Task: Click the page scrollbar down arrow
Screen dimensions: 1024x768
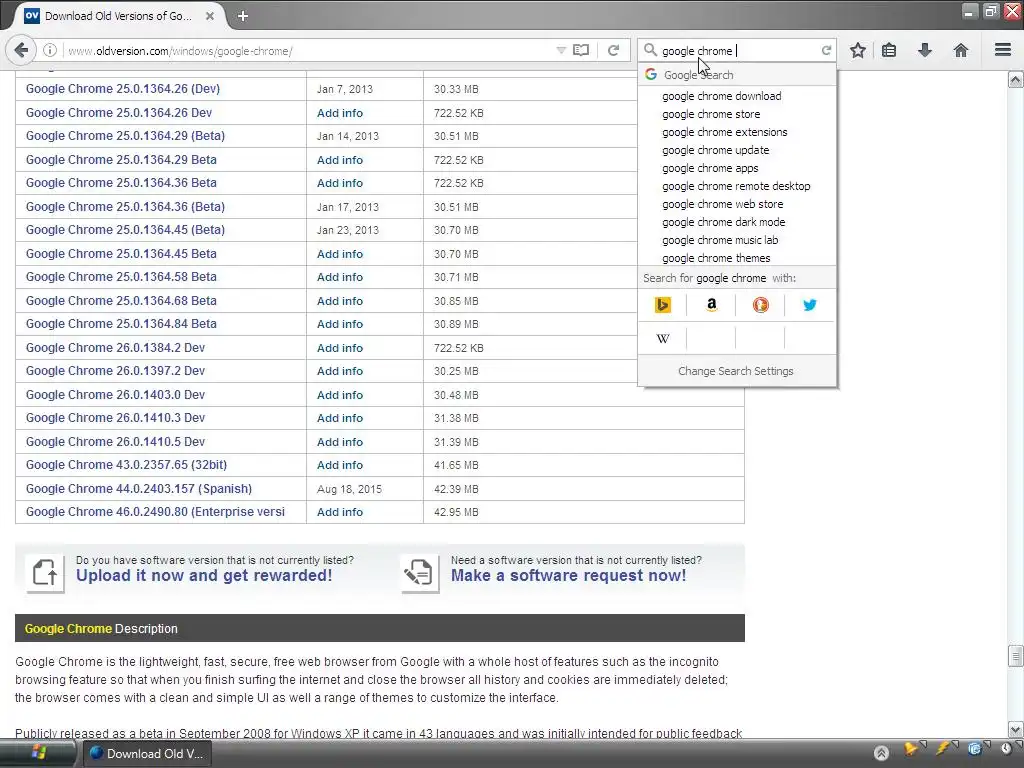Action: tap(1015, 729)
